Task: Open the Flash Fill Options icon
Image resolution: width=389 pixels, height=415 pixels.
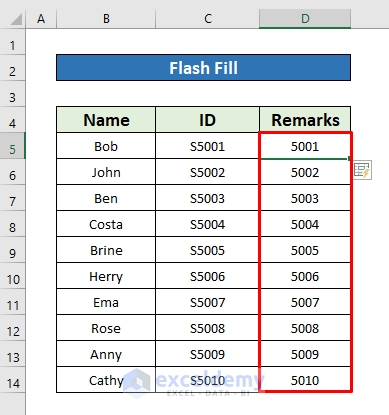Action: tap(363, 170)
